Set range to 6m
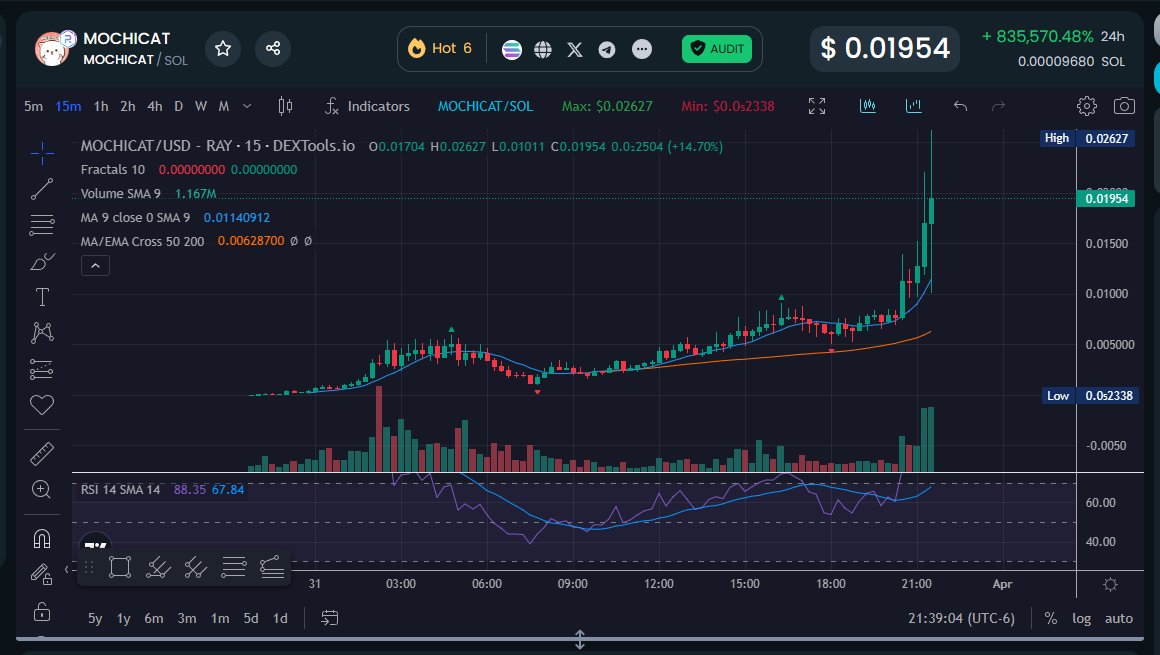The width and height of the screenshot is (1160, 655). click(x=154, y=618)
